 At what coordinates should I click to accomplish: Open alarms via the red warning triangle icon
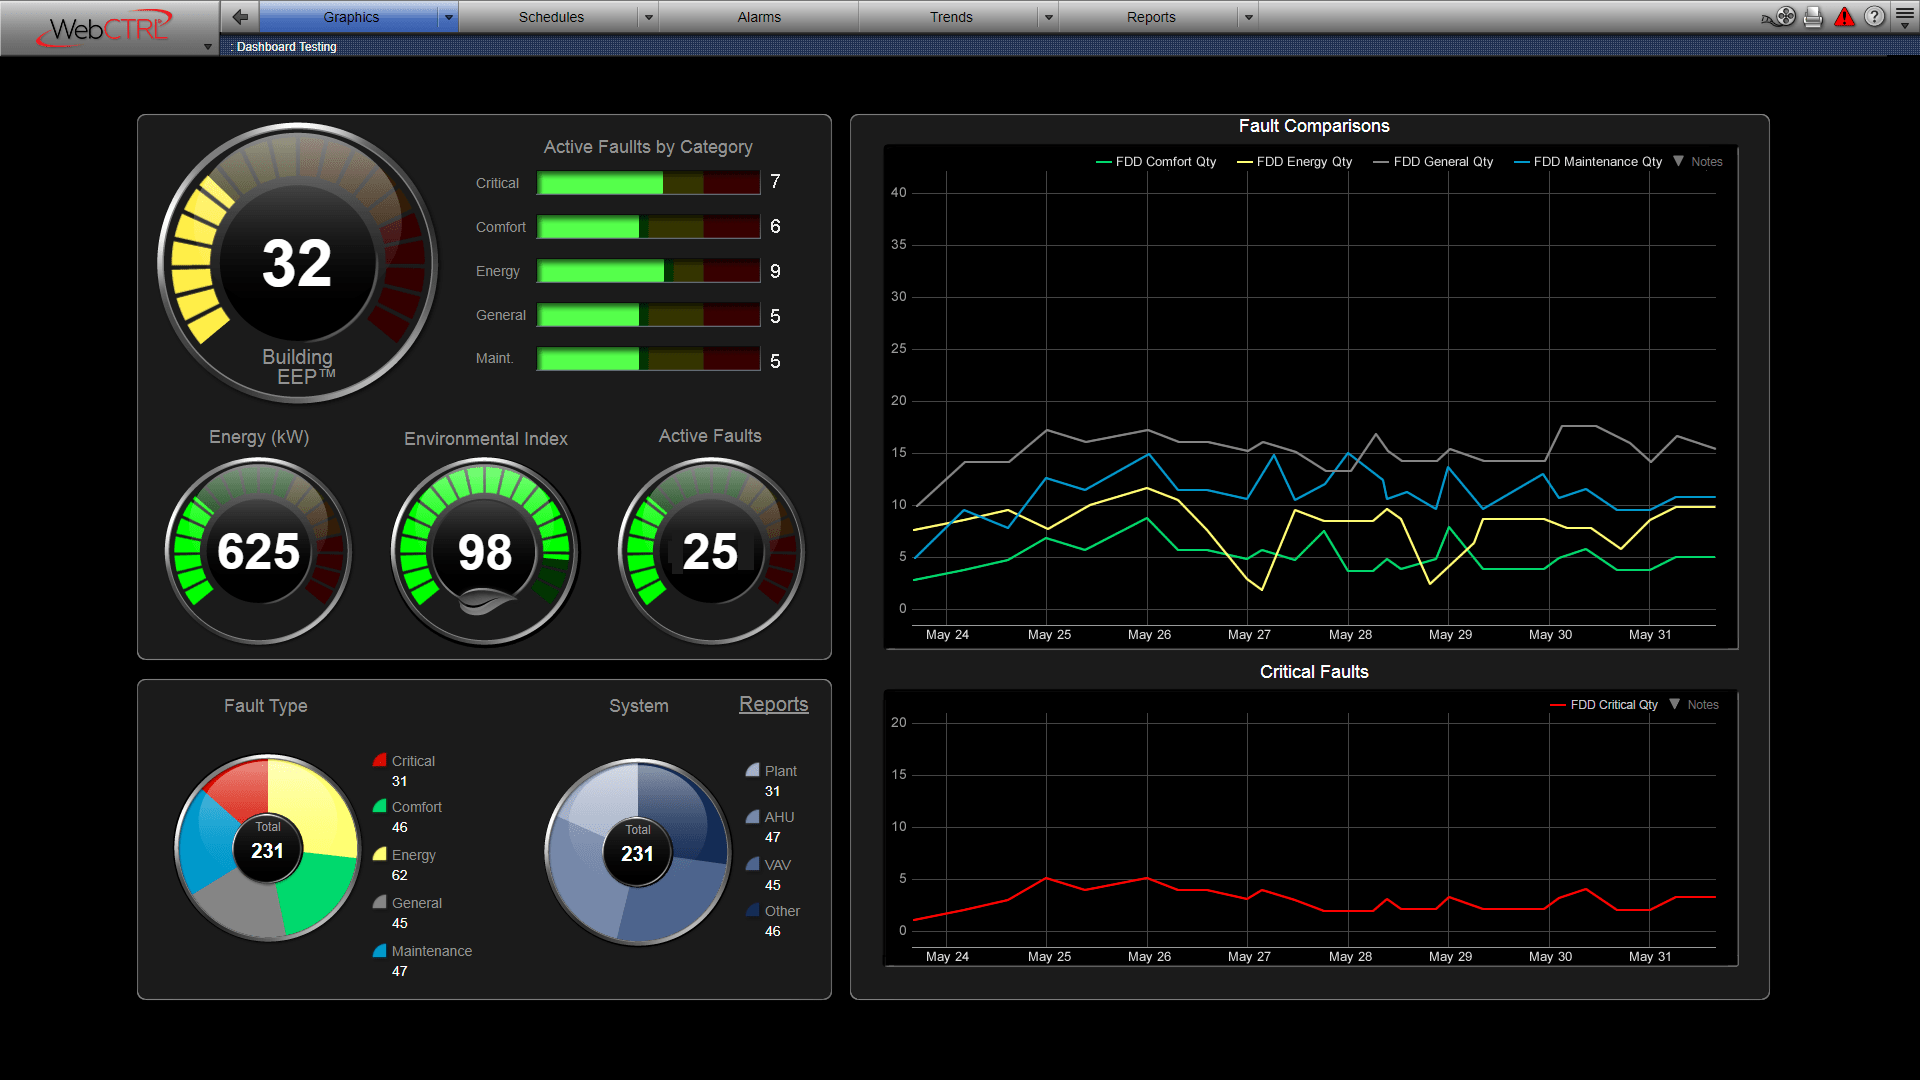click(x=1845, y=16)
